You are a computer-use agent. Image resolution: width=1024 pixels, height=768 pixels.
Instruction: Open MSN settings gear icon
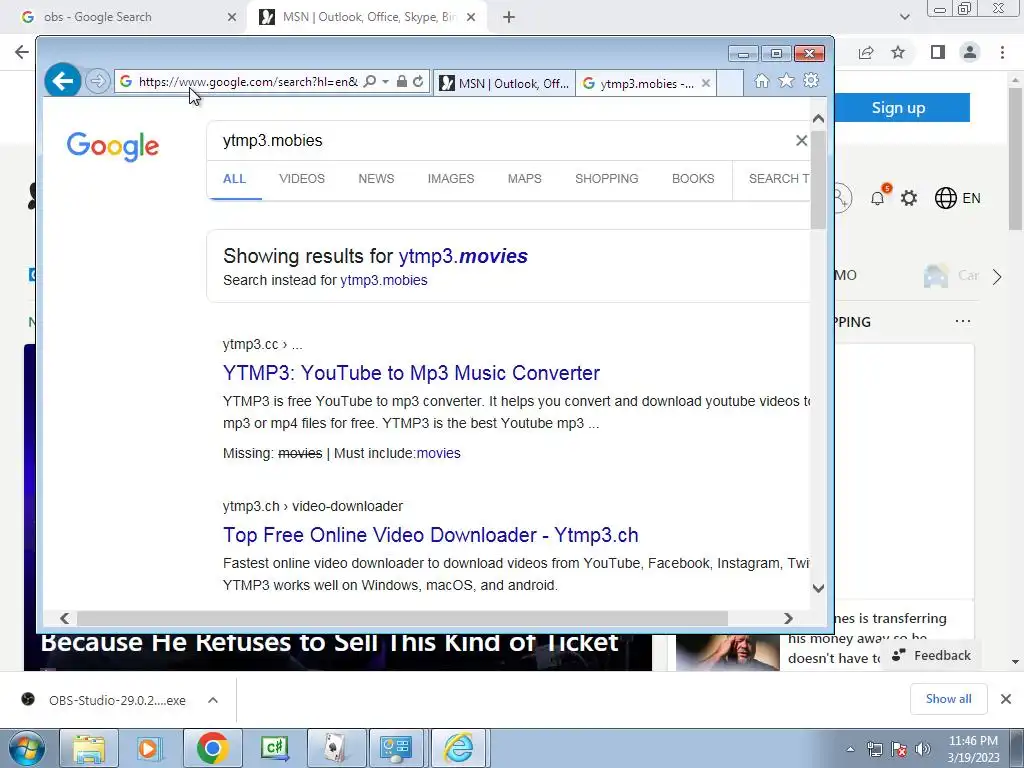[909, 198]
